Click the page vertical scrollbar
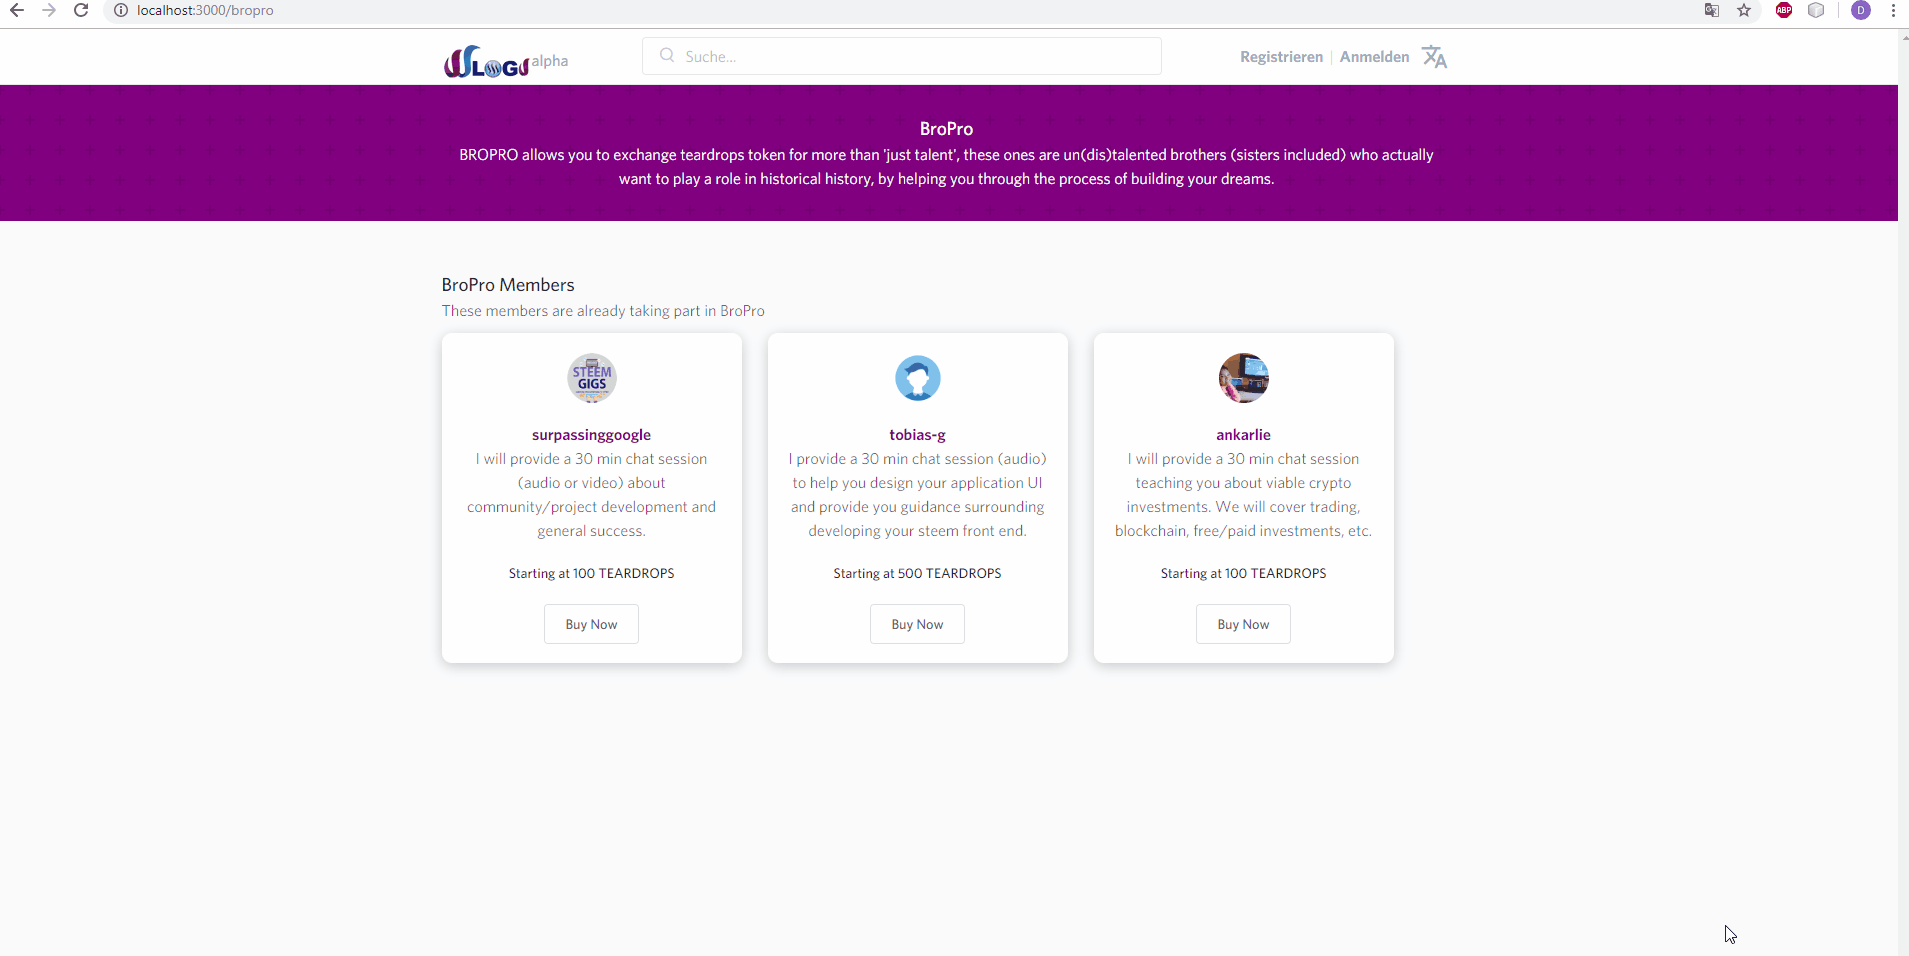 1903,492
